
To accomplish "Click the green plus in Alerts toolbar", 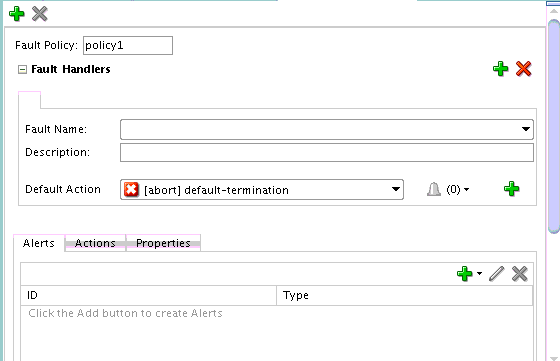I will coord(465,274).
